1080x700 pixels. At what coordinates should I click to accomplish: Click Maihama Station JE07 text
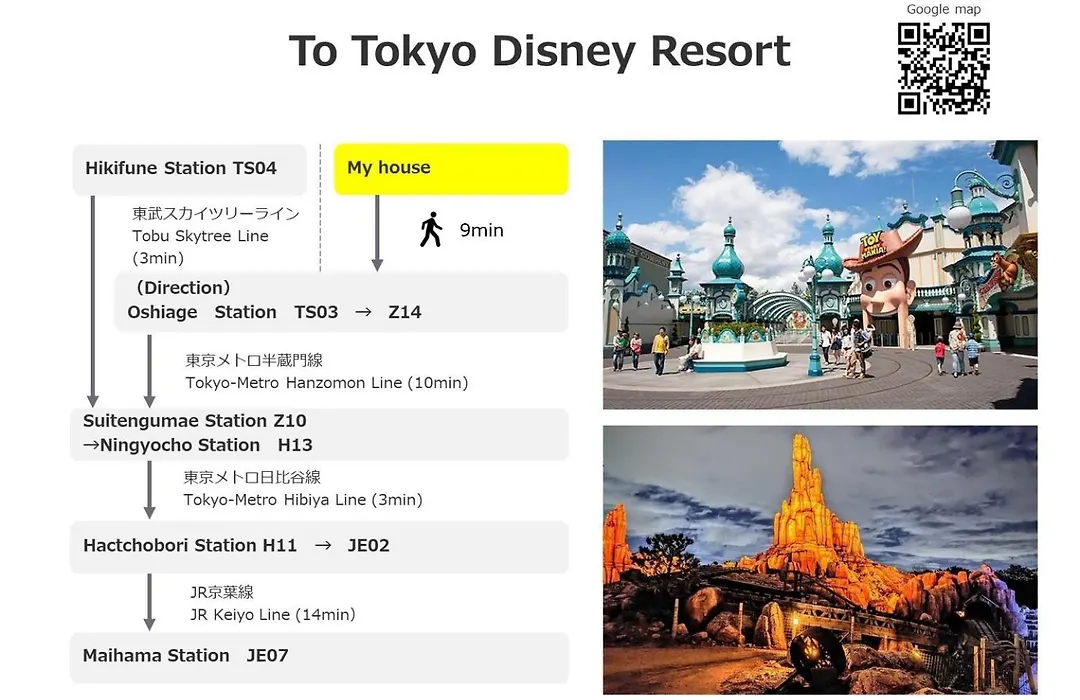185,655
